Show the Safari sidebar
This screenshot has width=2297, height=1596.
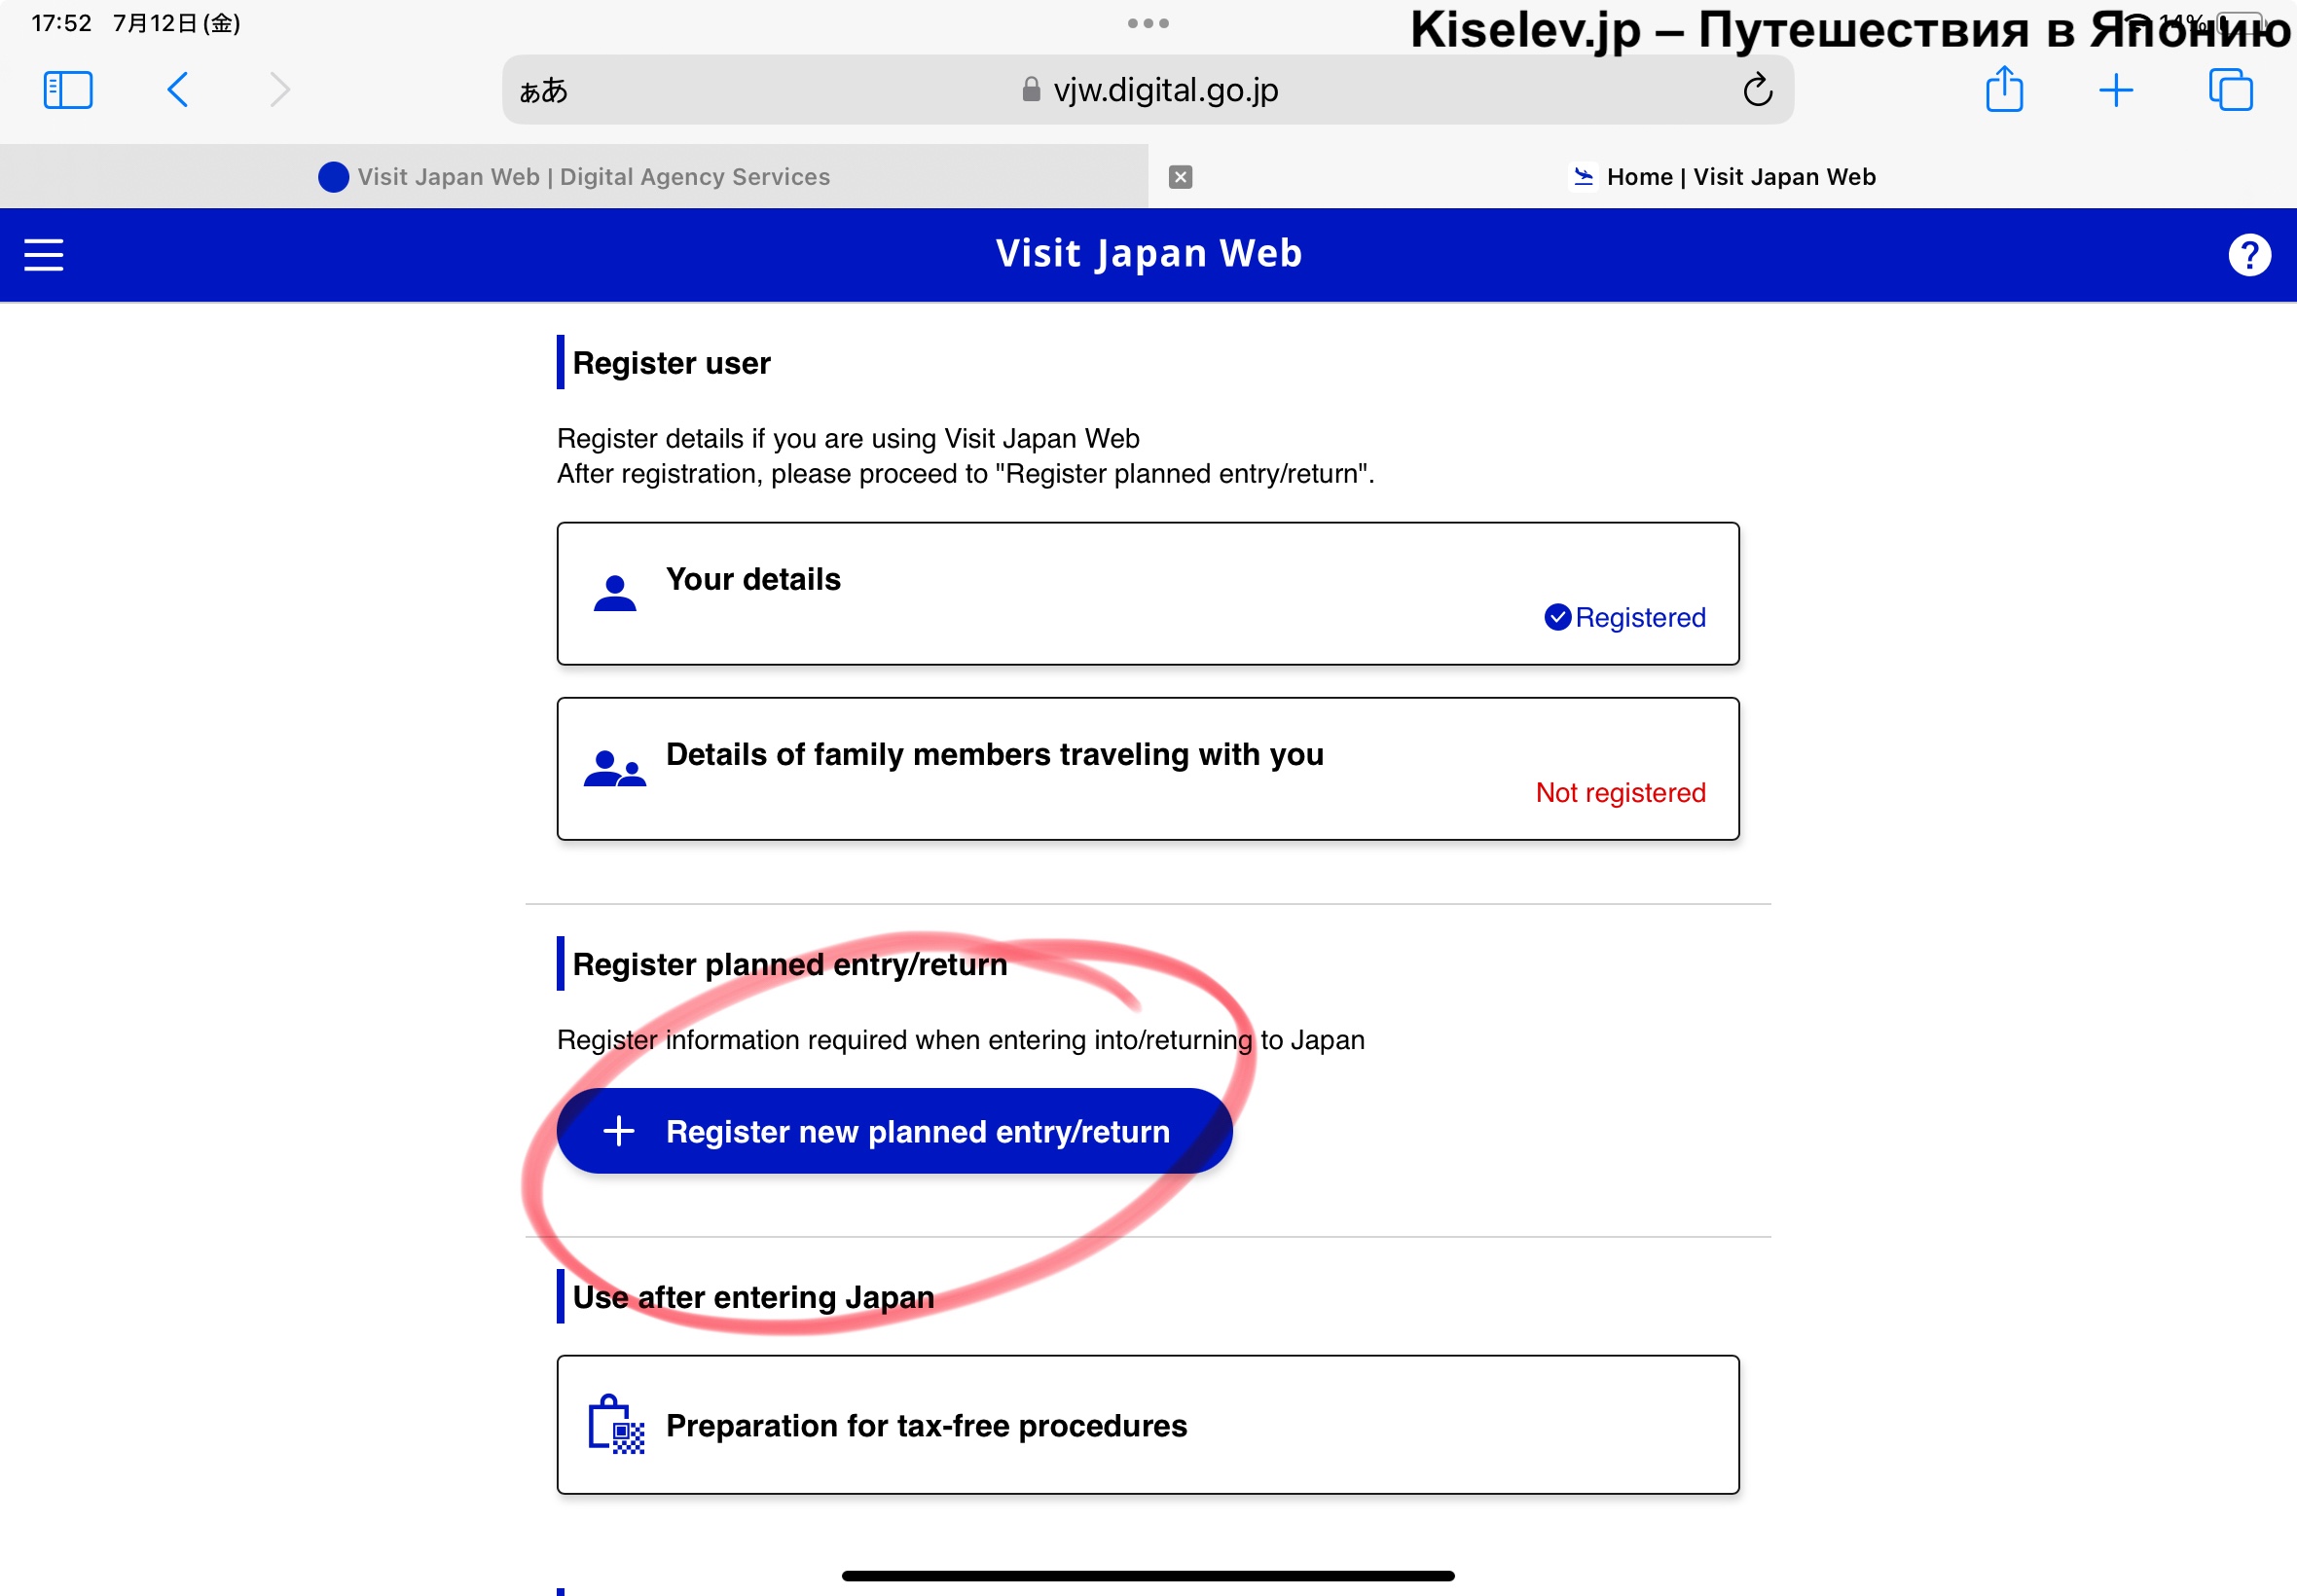pos(68,90)
